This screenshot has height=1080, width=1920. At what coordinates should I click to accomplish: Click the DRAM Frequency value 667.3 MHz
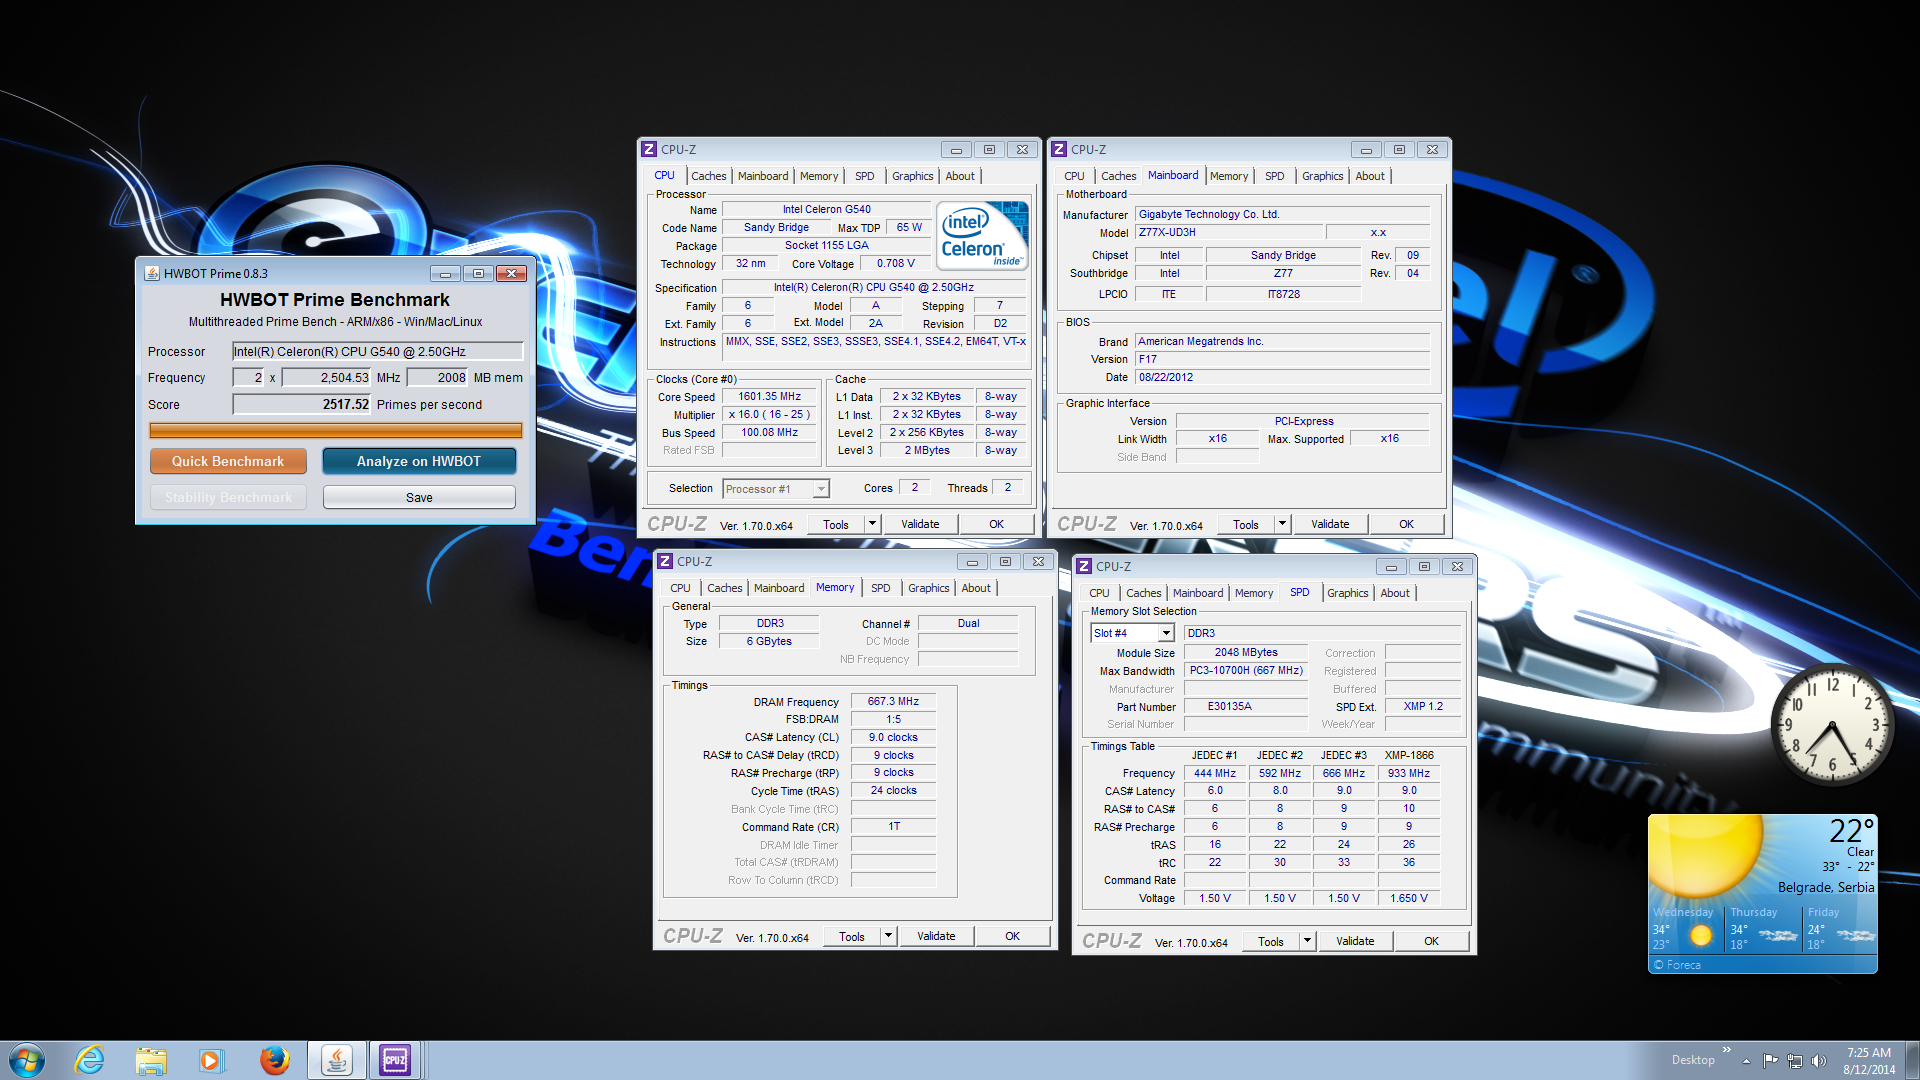click(x=893, y=701)
